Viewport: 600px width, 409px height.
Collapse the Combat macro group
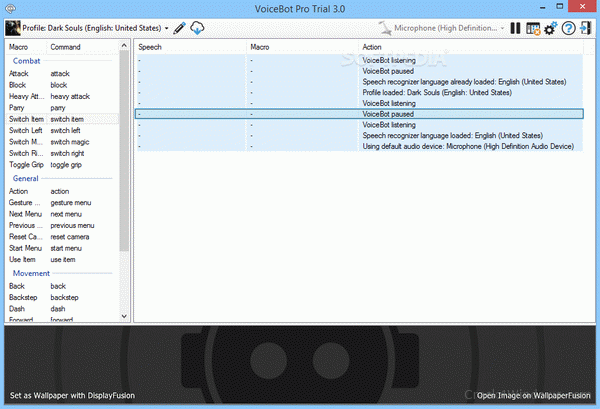click(x=26, y=61)
